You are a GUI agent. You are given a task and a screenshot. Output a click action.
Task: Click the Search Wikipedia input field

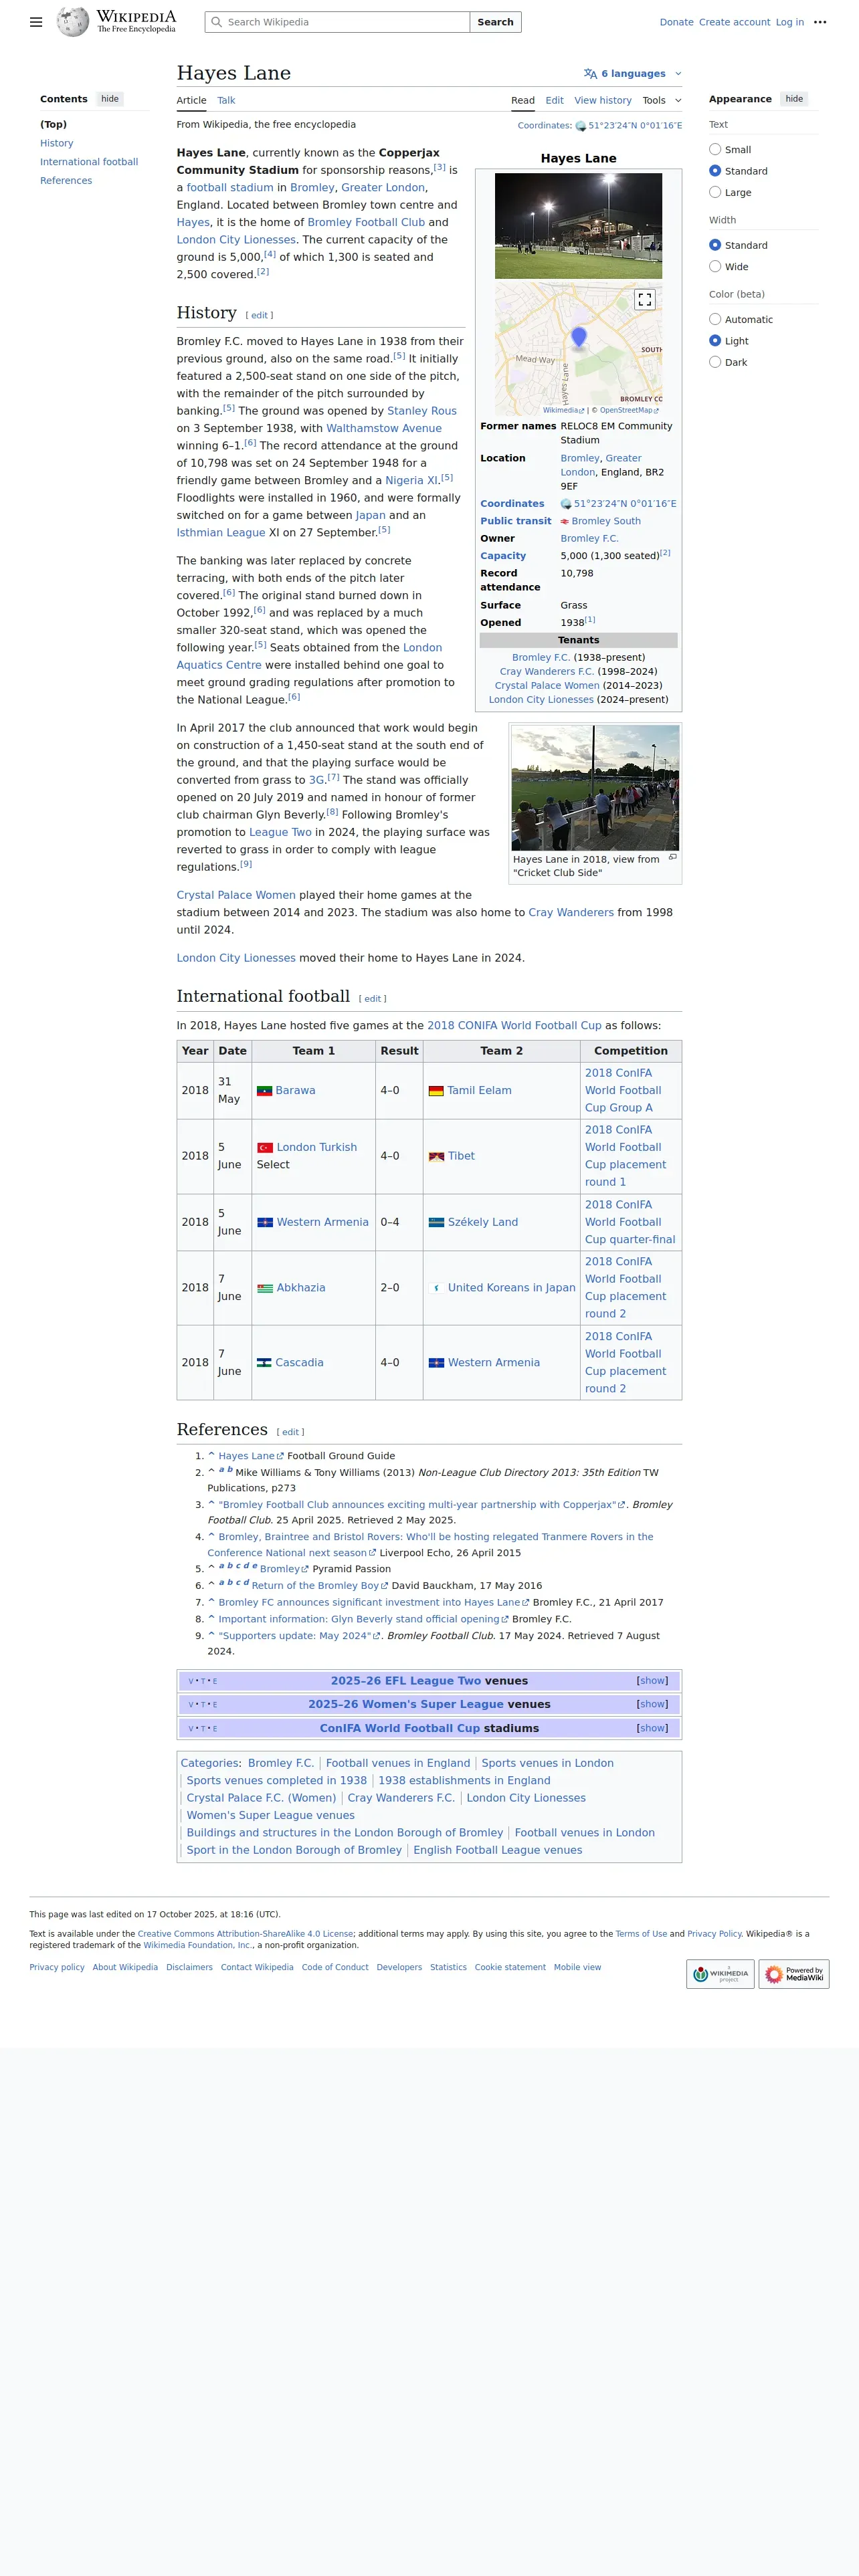click(x=337, y=22)
